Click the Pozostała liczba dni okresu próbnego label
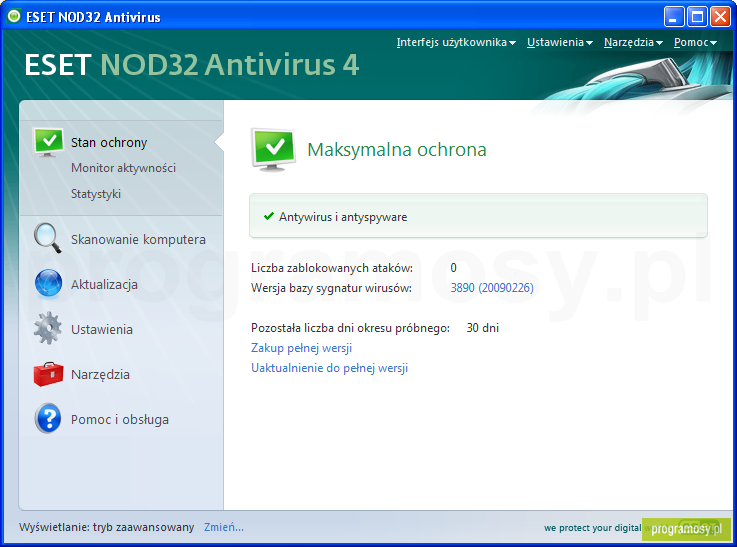Viewport: 737px width, 547px height. tap(350, 328)
